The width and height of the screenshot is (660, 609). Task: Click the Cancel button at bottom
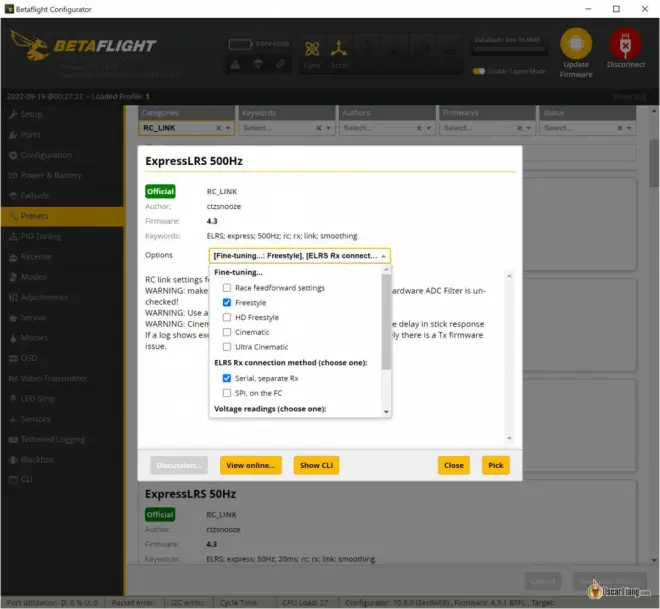[x=543, y=582]
